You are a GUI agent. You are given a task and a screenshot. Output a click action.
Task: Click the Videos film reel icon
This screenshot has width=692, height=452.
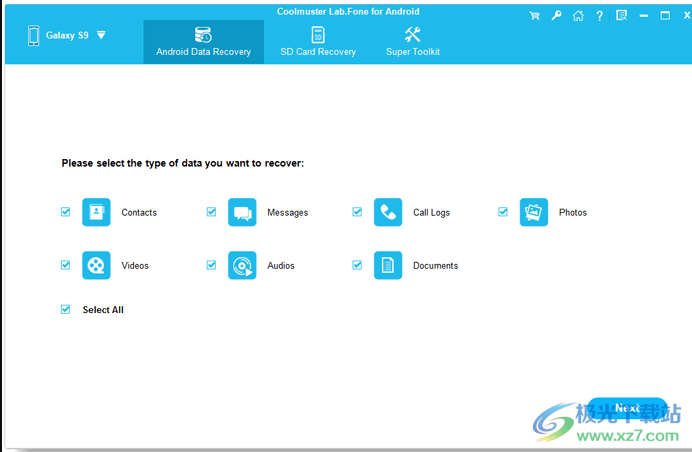coord(96,265)
